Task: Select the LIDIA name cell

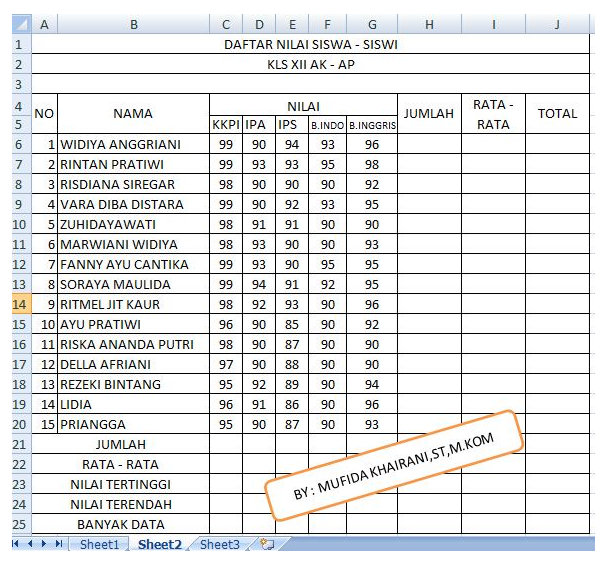Action: pos(133,404)
